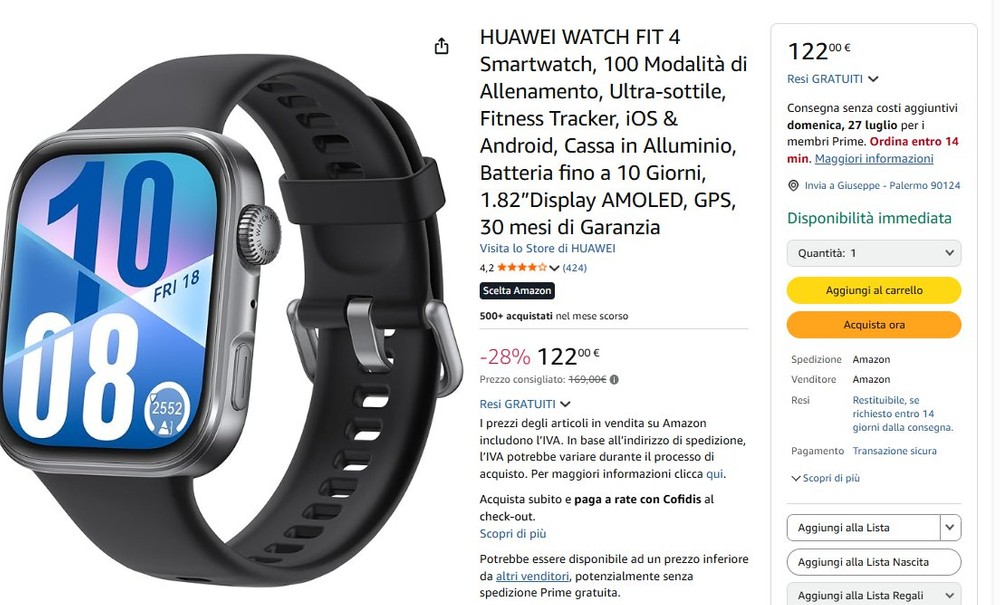The width and height of the screenshot is (1000, 605).
Task: Open the rating breakdown chevron
Action: [554, 268]
